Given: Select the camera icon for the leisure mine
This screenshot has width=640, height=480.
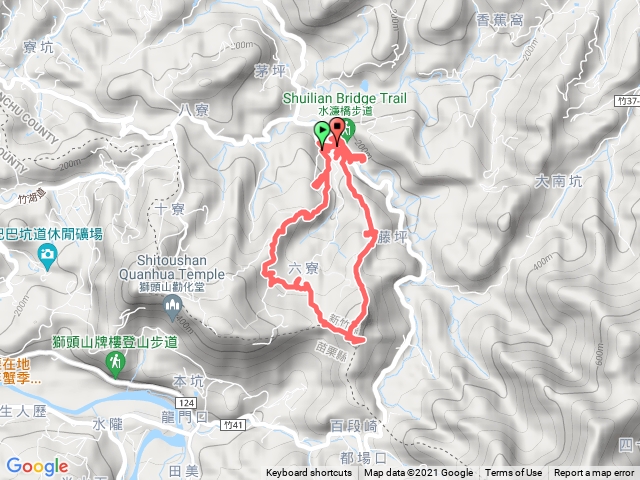Looking at the screenshot, I should click(47, 257).
